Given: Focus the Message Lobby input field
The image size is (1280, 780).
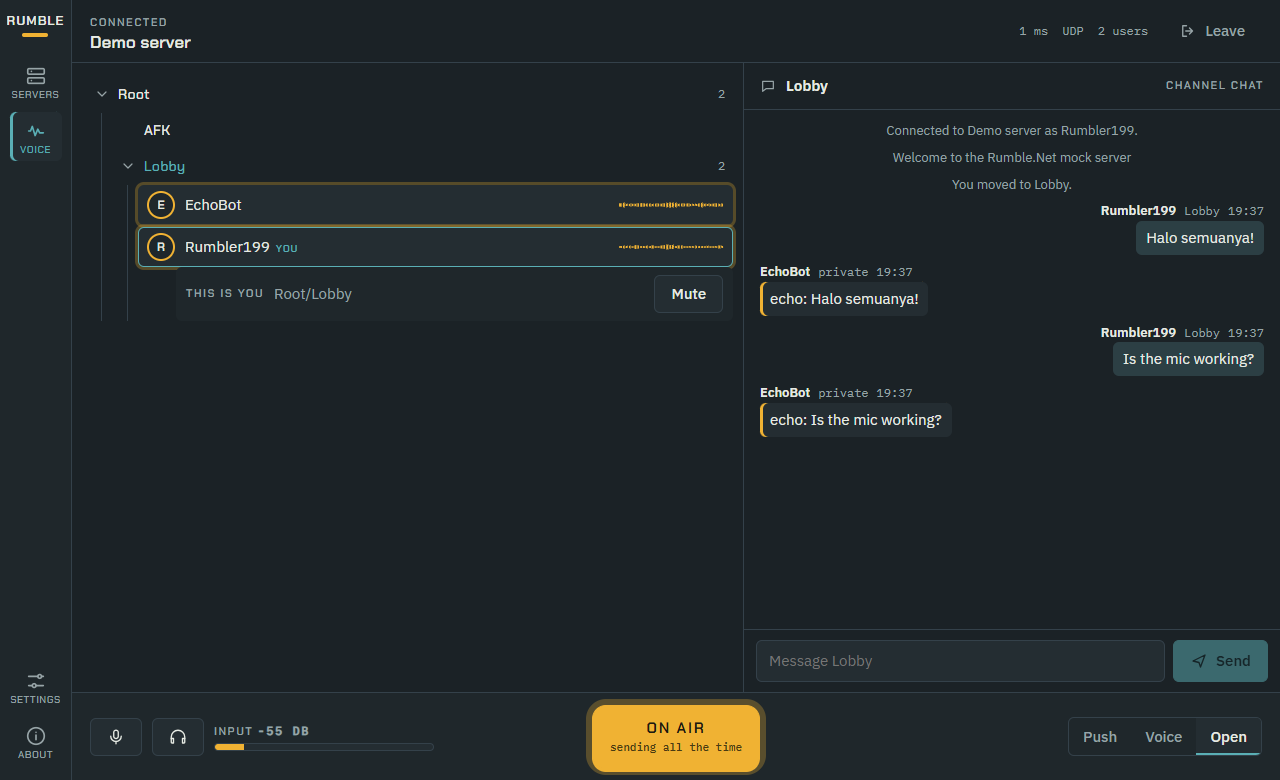Looking at the screenshot, I should (960, 661).
